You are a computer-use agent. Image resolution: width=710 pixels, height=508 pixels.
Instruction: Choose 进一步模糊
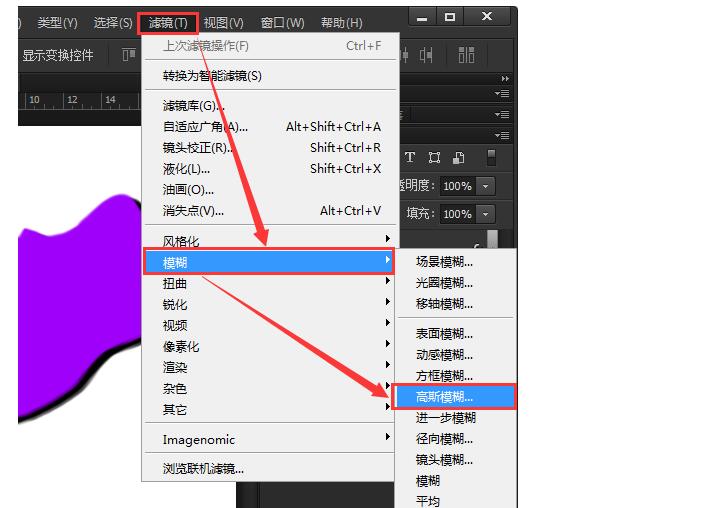[x=456, y=417]
